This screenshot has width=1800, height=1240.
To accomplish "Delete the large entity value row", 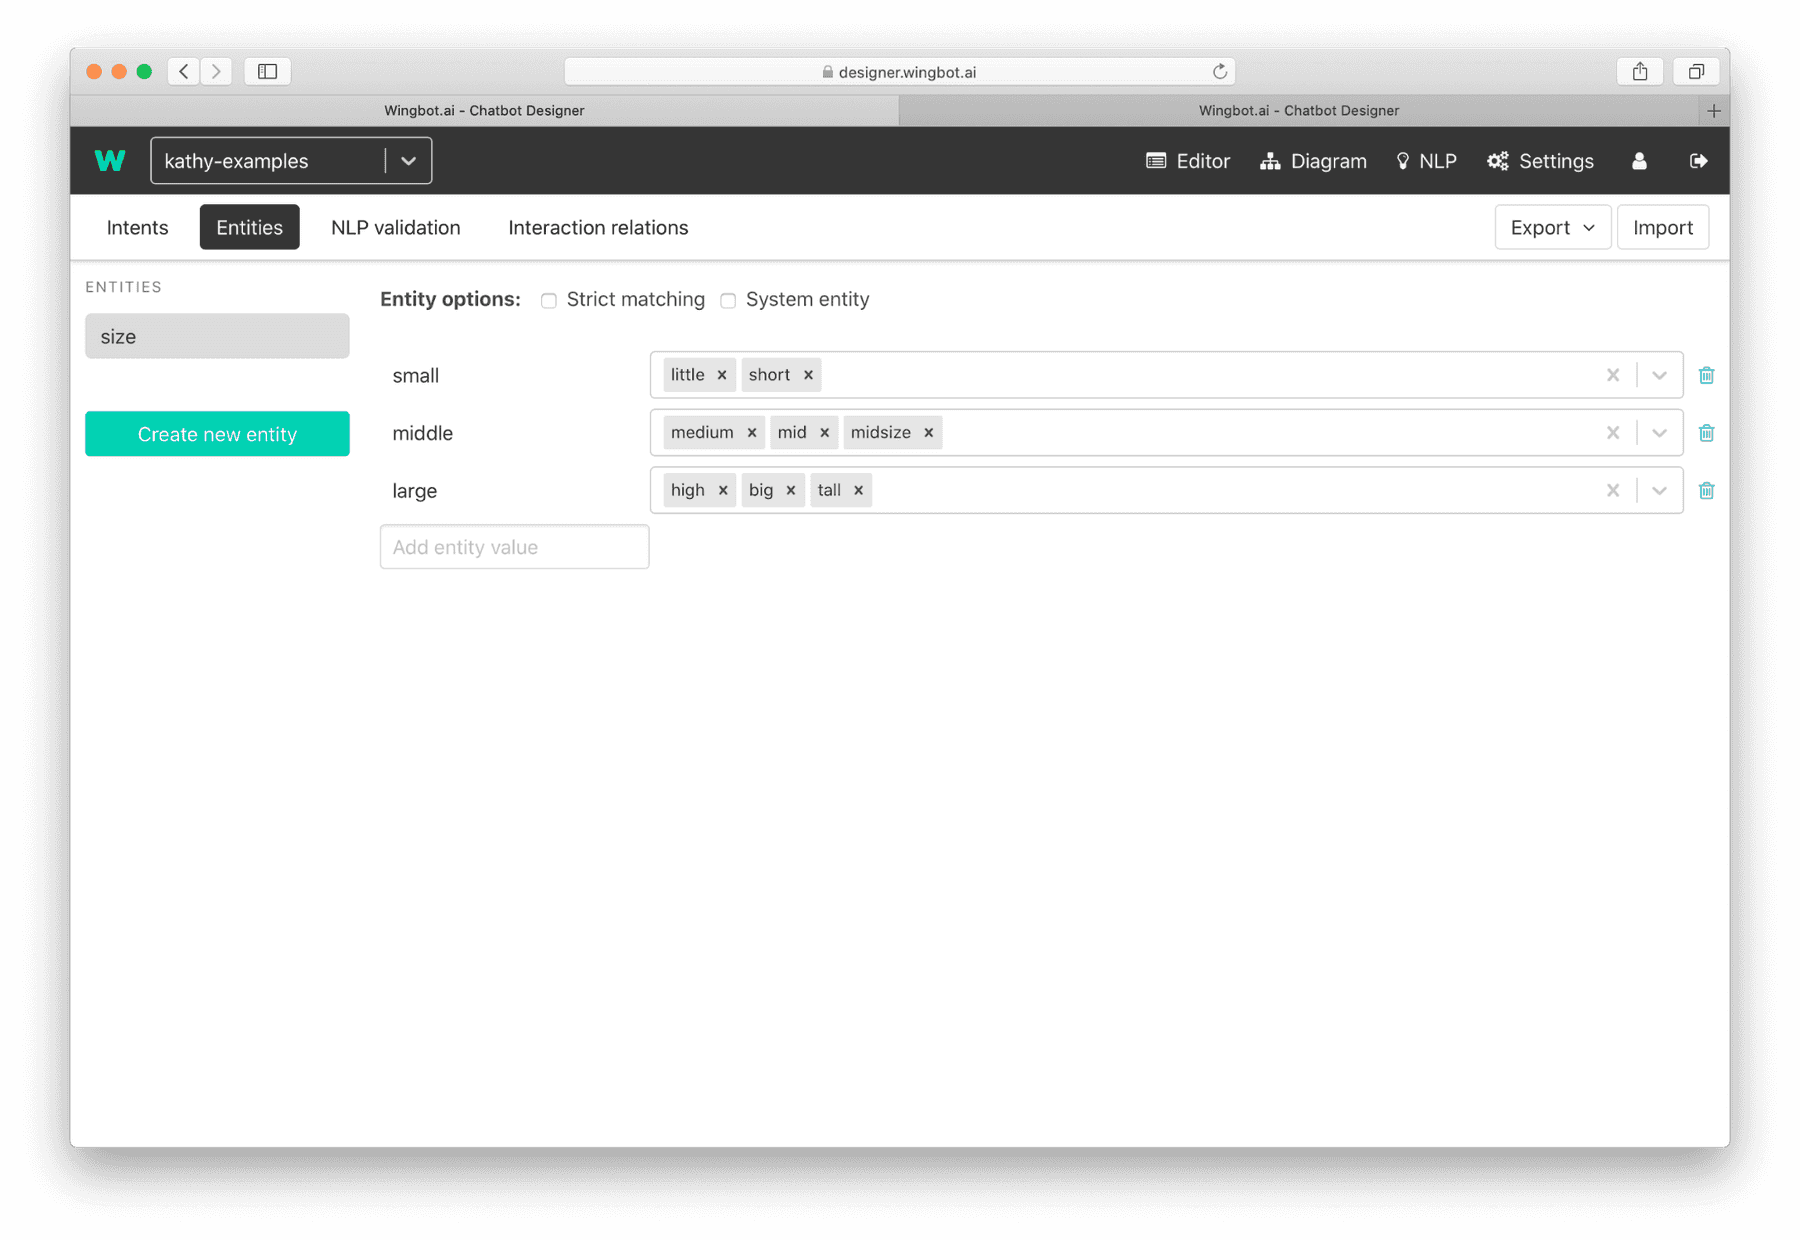I will pyautogui.click(x=1707, y=490).
